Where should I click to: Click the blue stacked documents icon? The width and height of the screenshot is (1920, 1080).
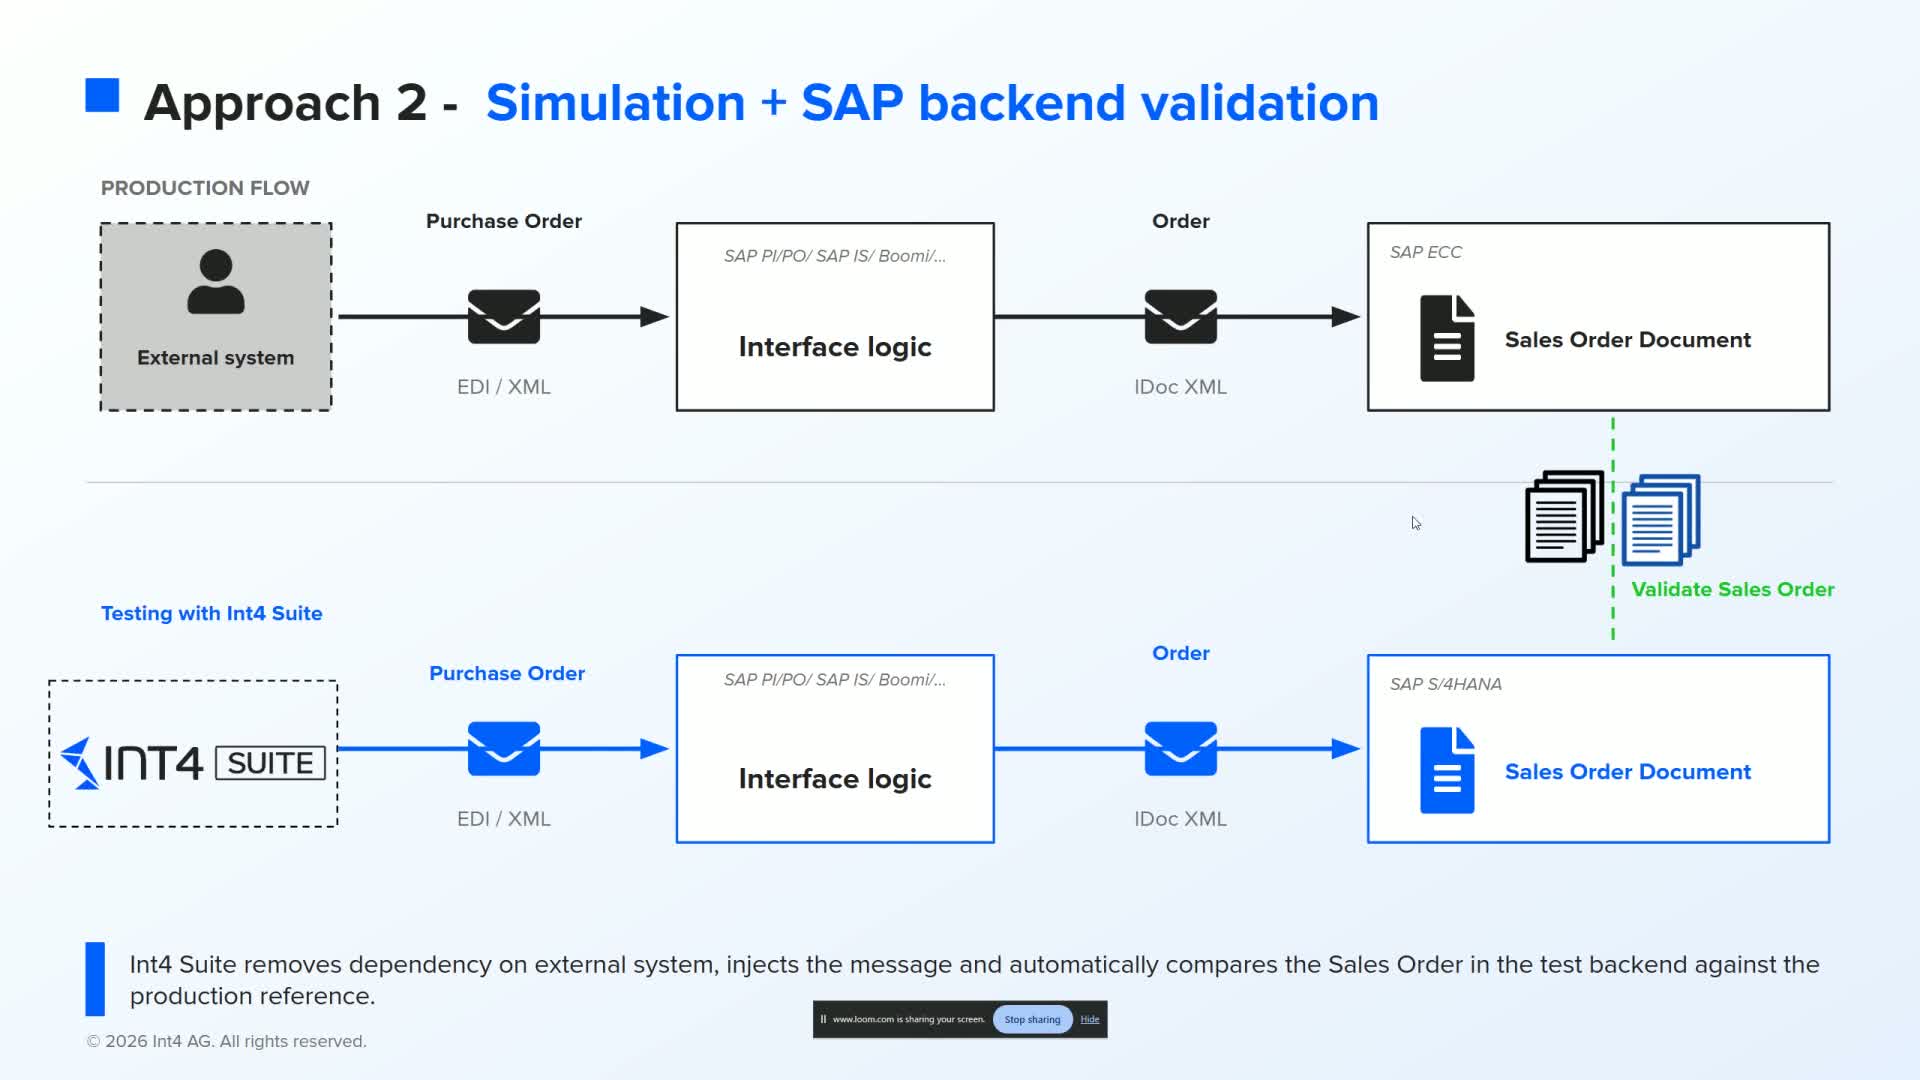pos(1661,519)
